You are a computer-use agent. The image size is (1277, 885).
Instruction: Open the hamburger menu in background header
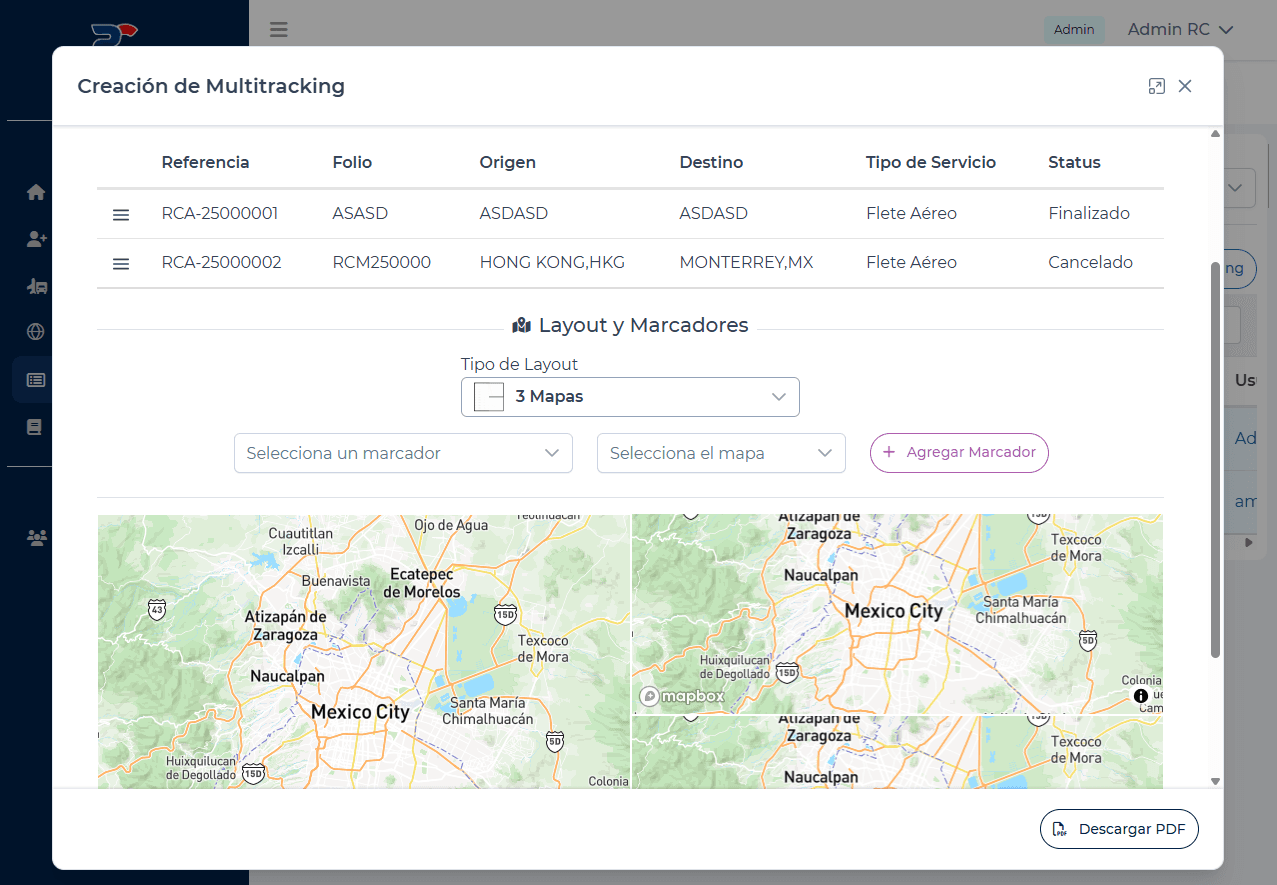pyautogui.click(x=279, y=29)
